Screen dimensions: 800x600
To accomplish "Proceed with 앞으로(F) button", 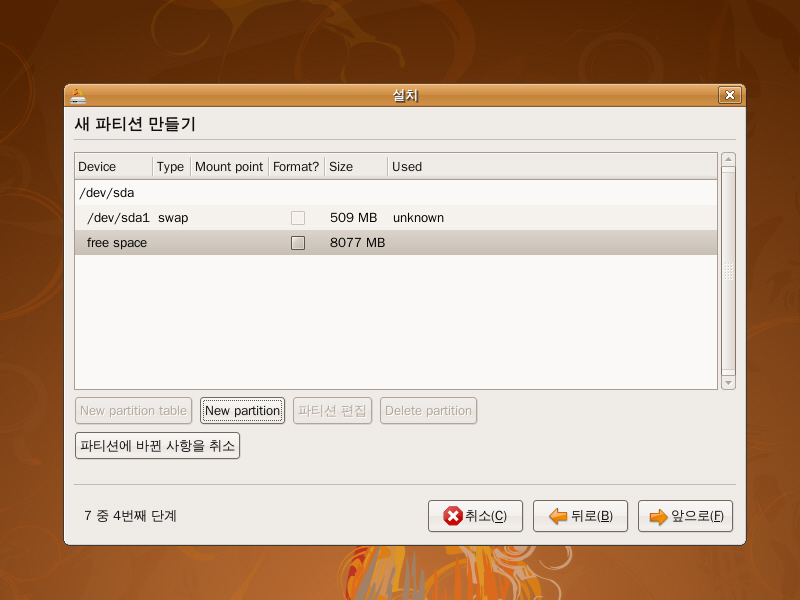I will tap(686, 516).
